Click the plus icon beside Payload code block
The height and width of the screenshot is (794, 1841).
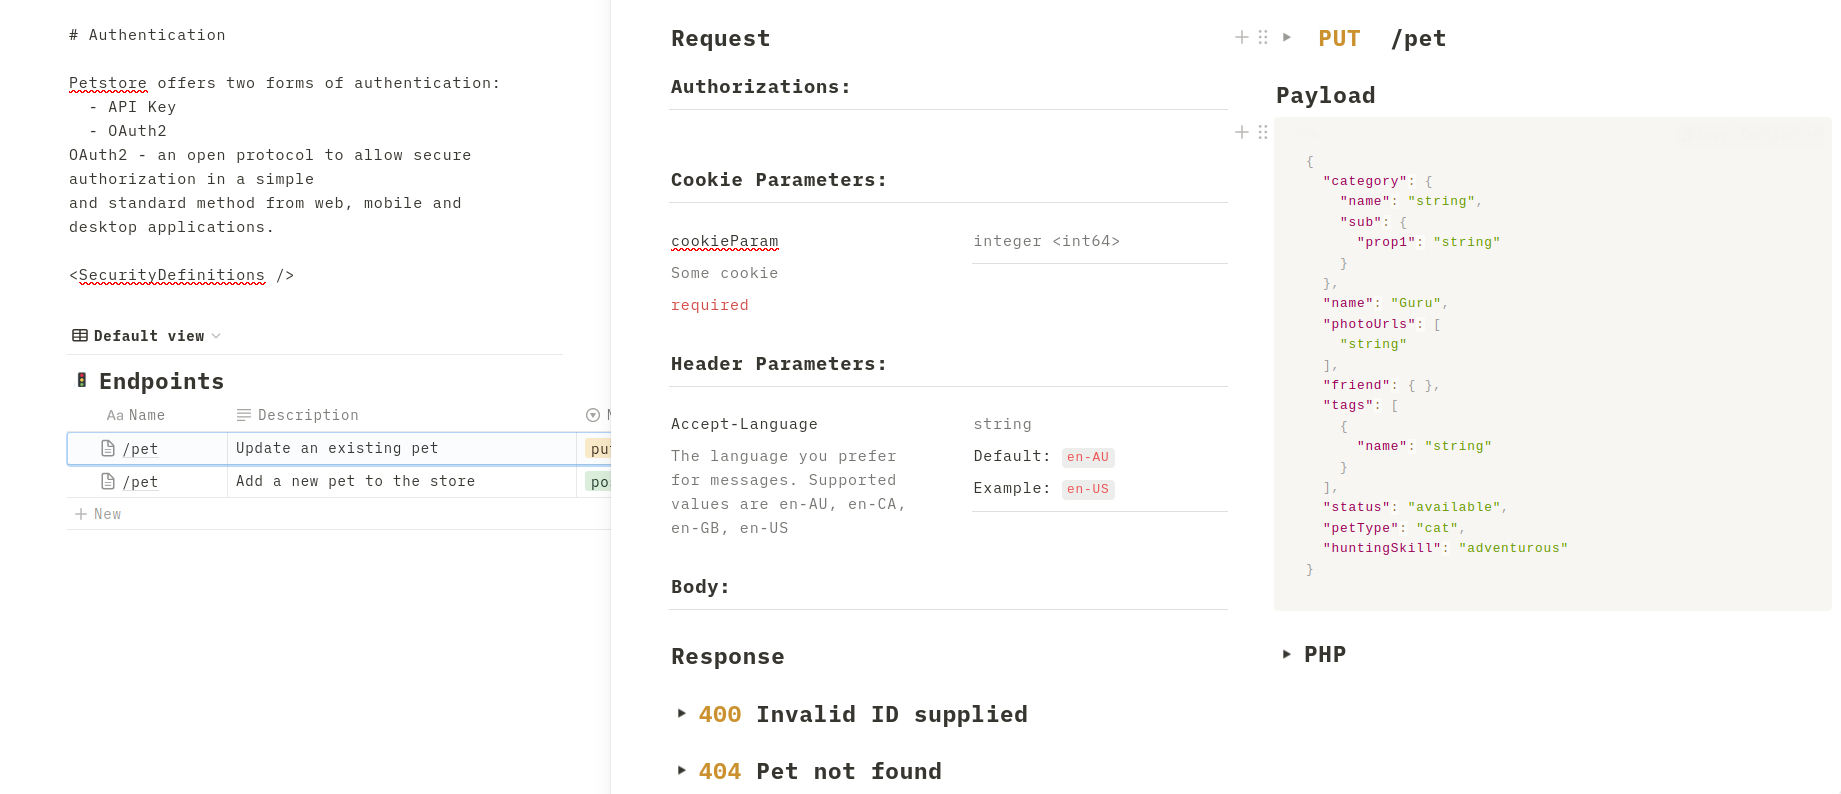(x=1242, y=132)
